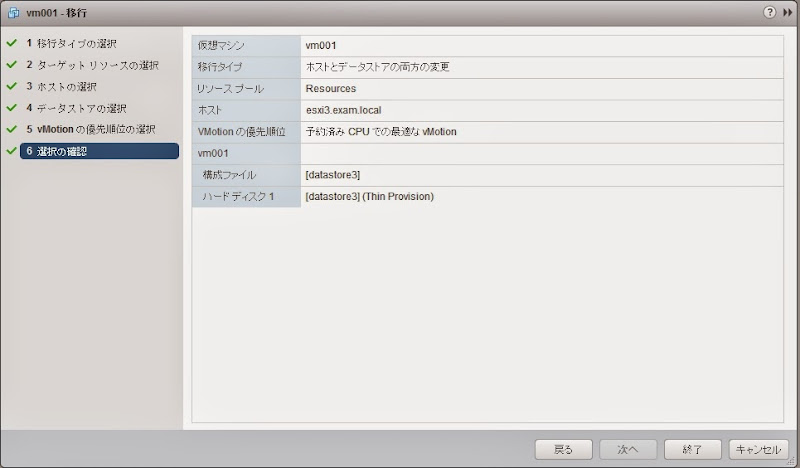Select the vm001 section header row

pyautogui.click(x=488, y=154)
